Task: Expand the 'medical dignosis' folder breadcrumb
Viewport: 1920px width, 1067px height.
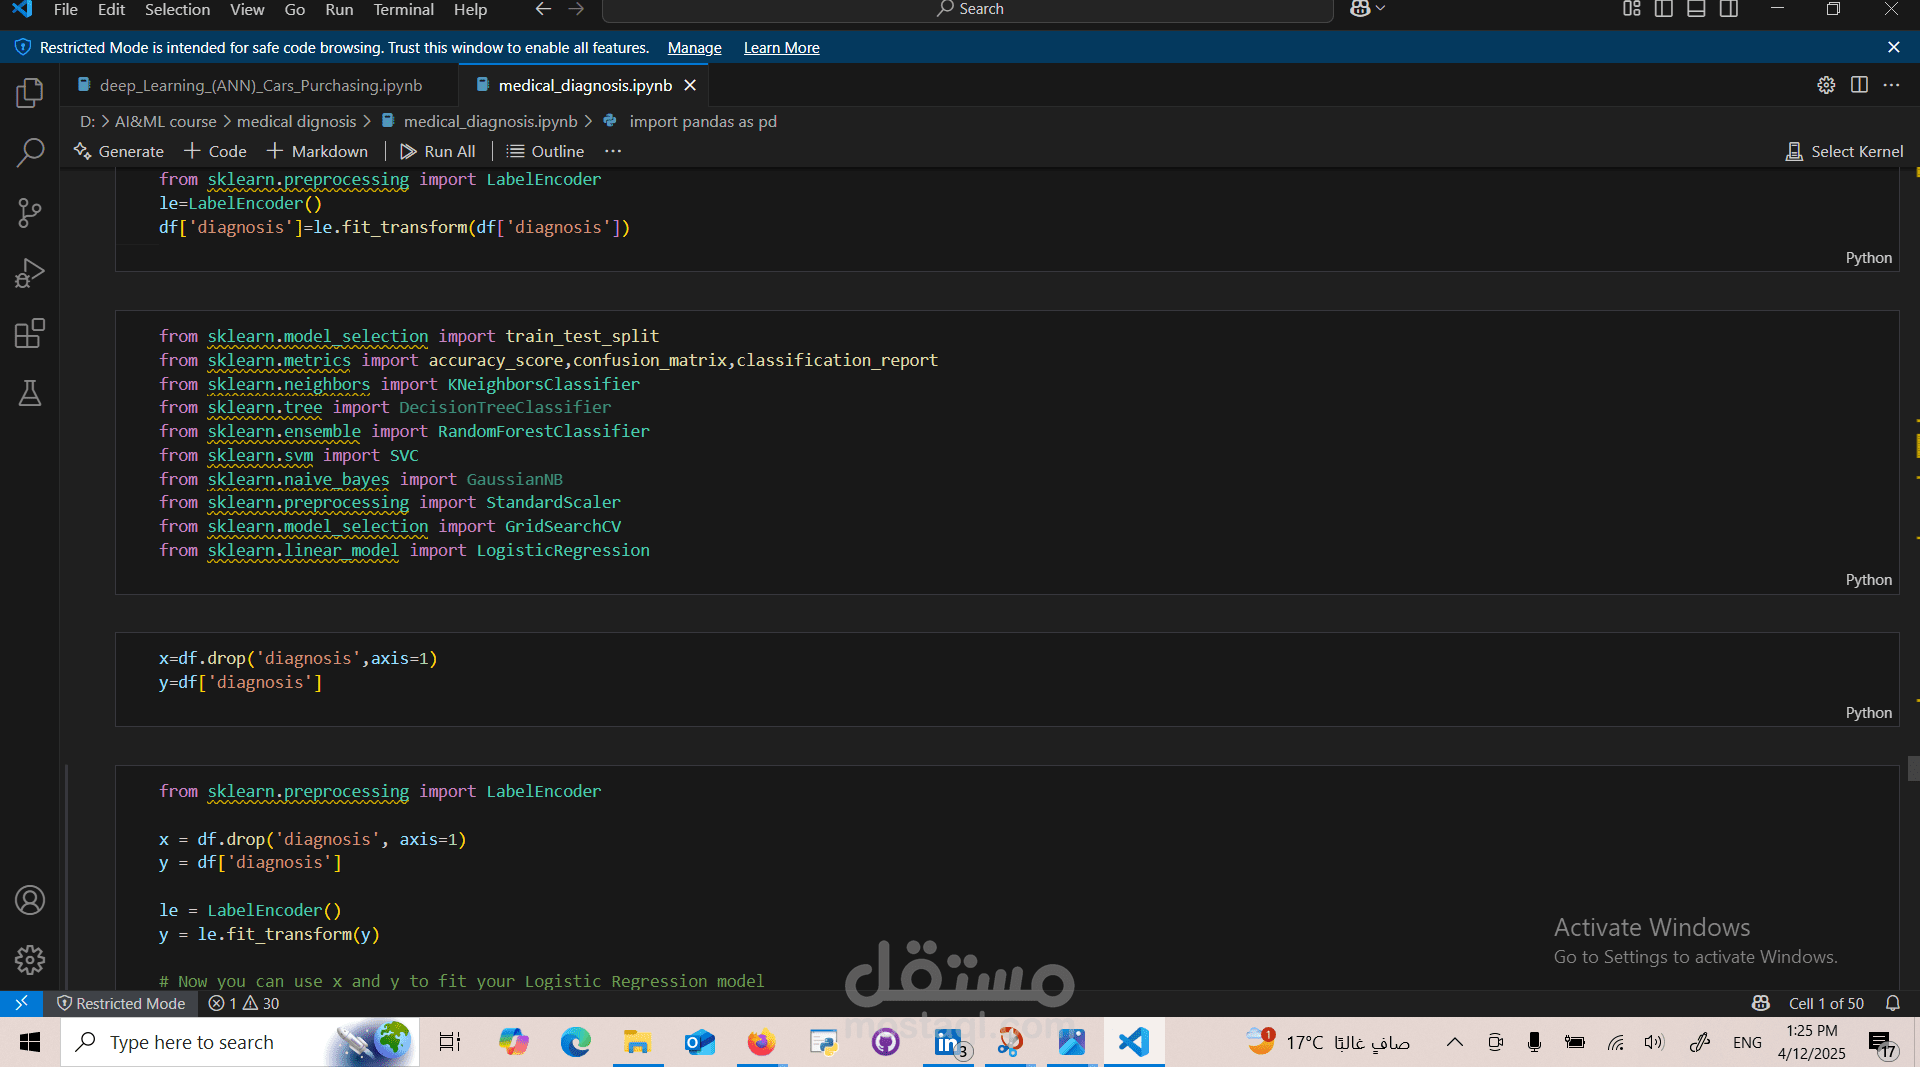Action: 296,121
